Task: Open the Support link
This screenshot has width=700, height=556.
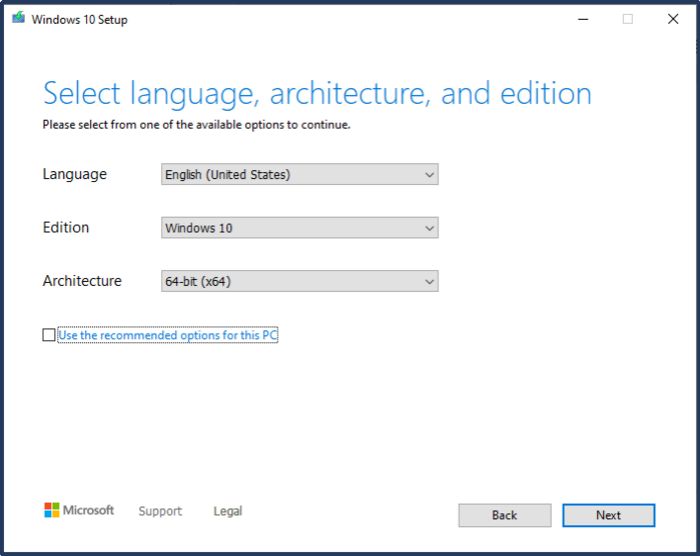Action: click(x=160, y=511)
